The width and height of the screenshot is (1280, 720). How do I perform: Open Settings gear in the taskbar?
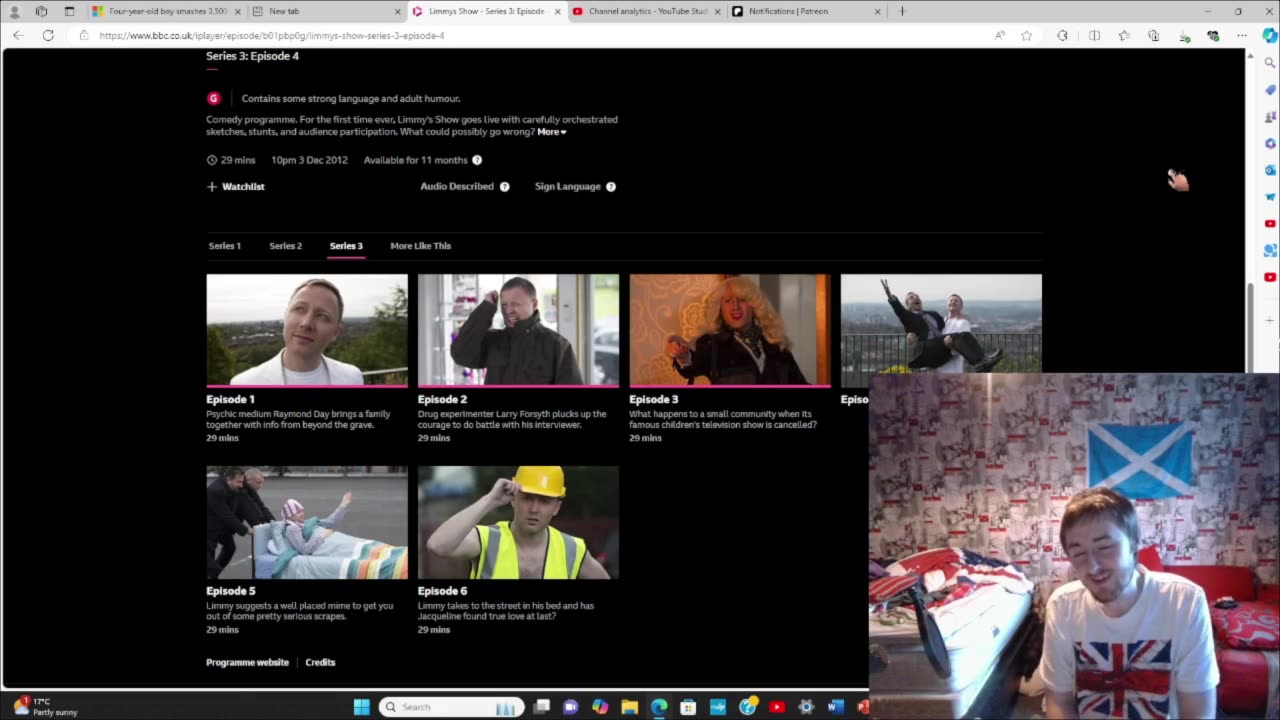807,707
